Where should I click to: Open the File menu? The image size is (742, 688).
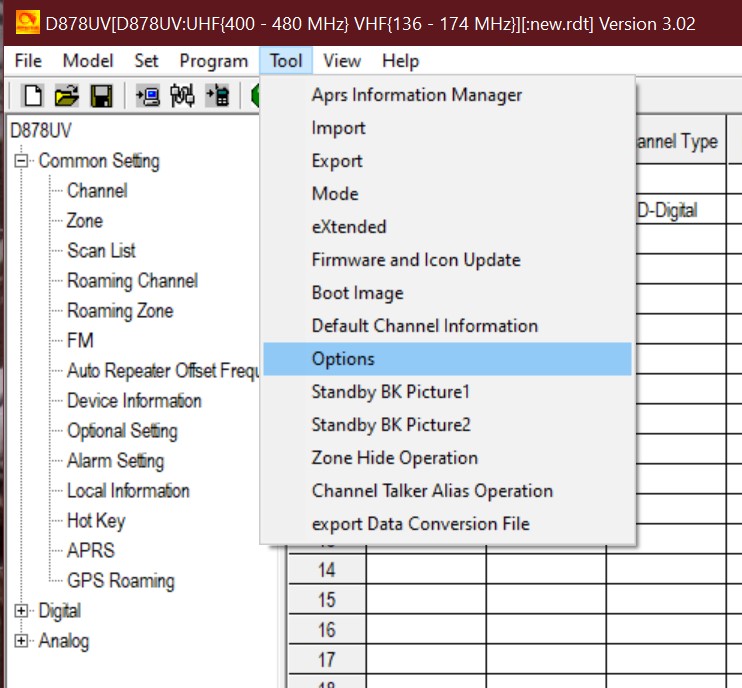pos(28,61)
